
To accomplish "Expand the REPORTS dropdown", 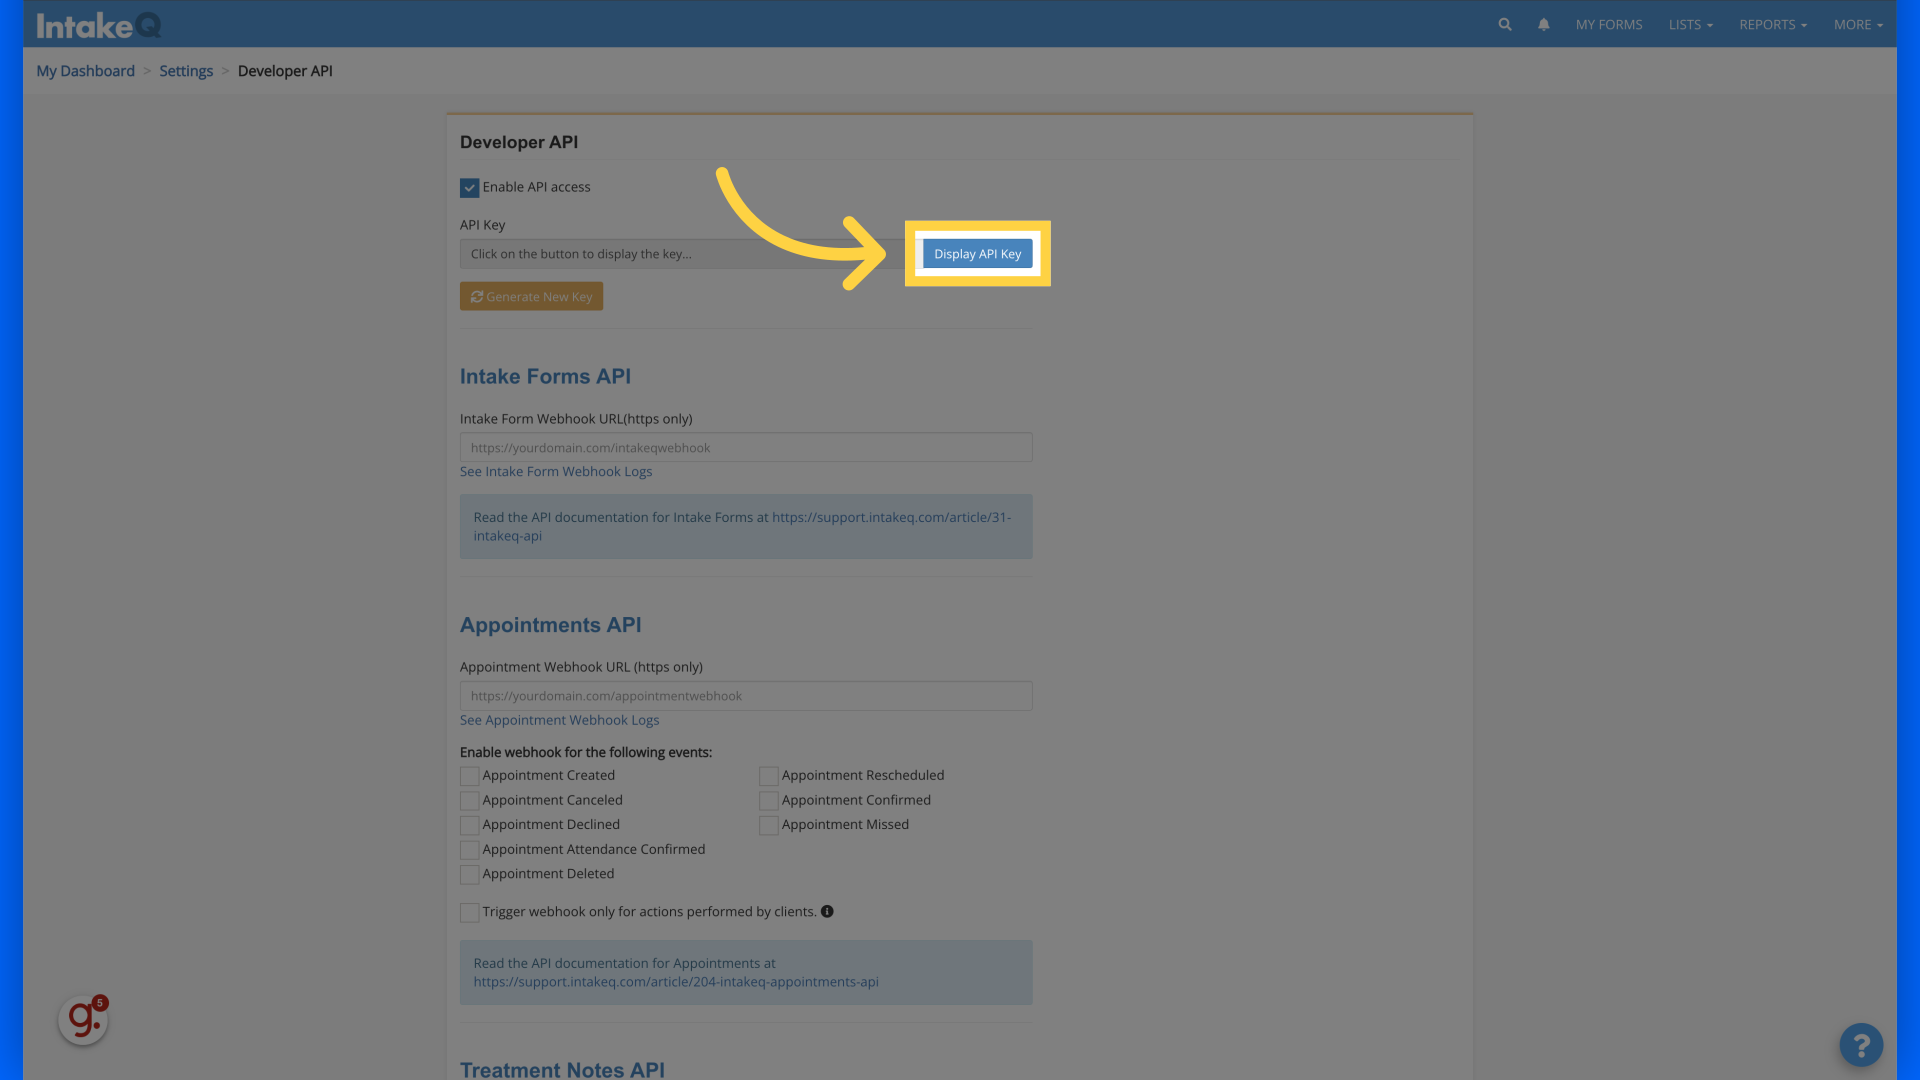I will pos(1772,24).
